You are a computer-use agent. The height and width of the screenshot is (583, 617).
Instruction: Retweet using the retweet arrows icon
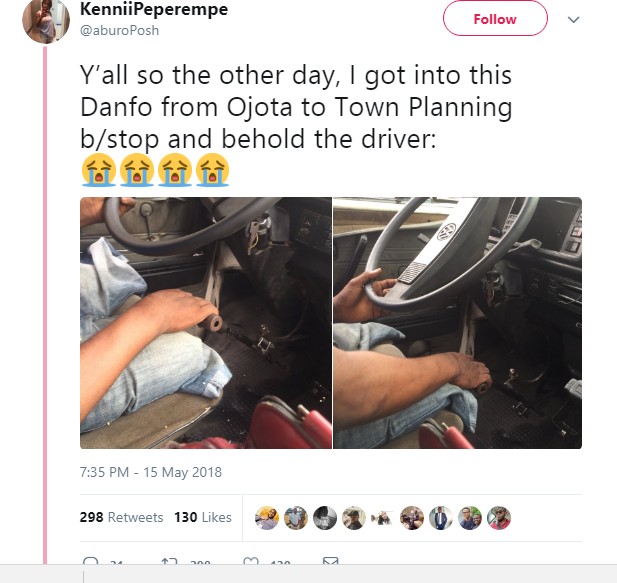170,566
